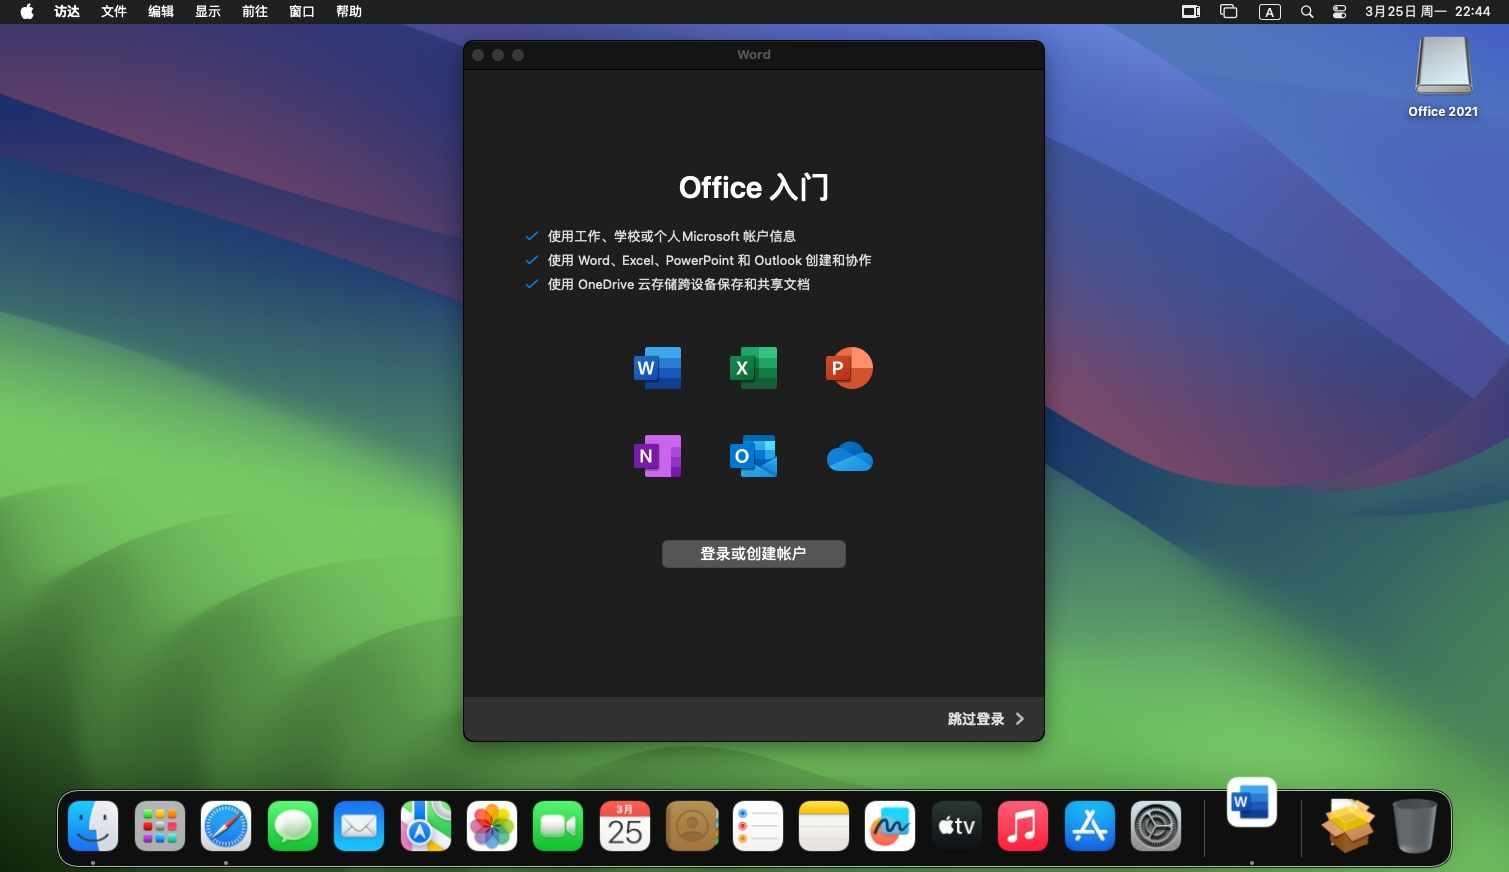Screen dimensions: 1509x872
Task: Open Notes from the Dock
Action: tap(824, 827)
